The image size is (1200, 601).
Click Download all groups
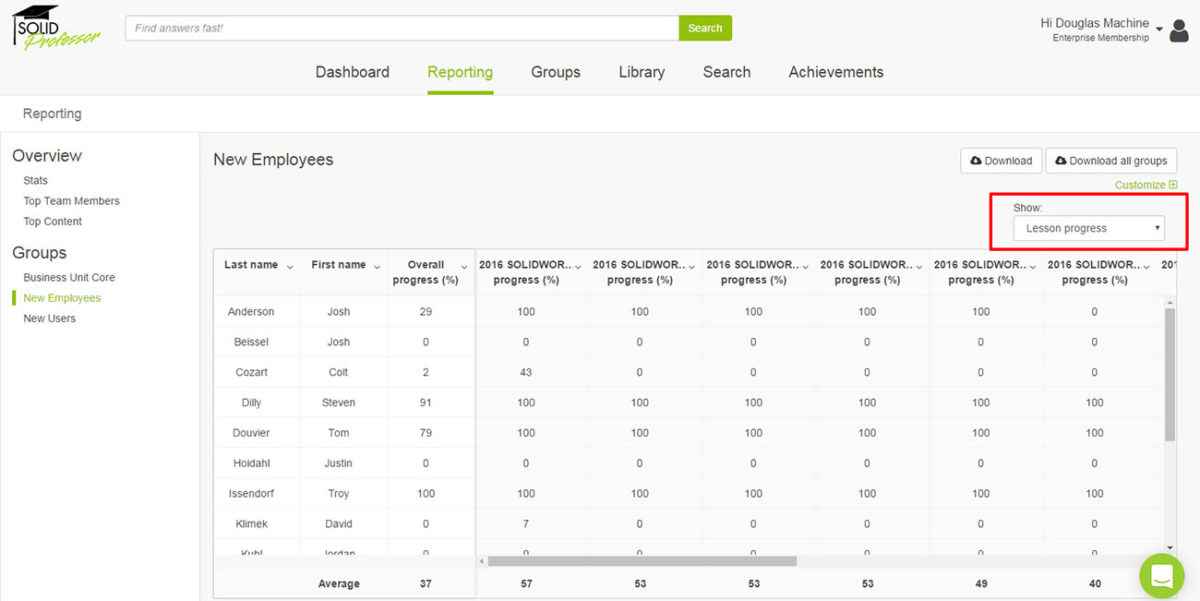point(1110,160)
